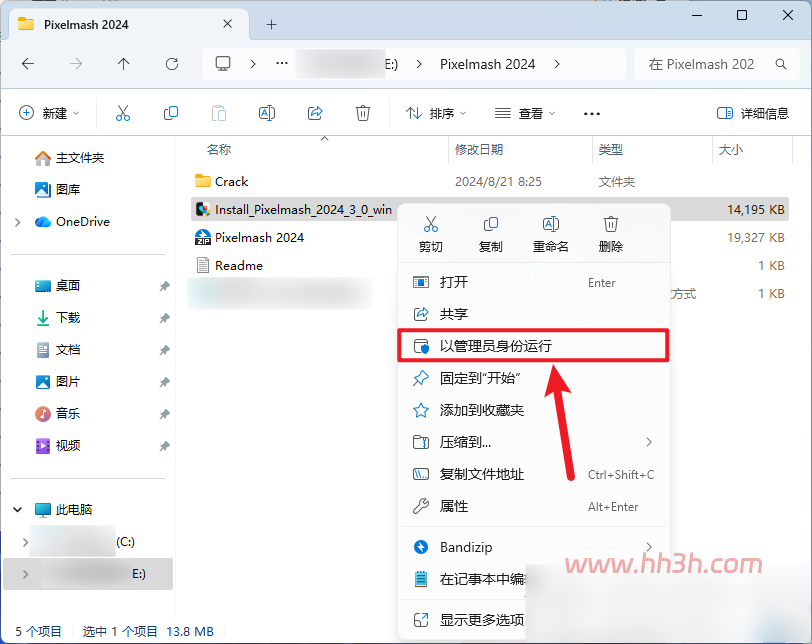Click the PC monitor icon in address bar

[223, 64]
